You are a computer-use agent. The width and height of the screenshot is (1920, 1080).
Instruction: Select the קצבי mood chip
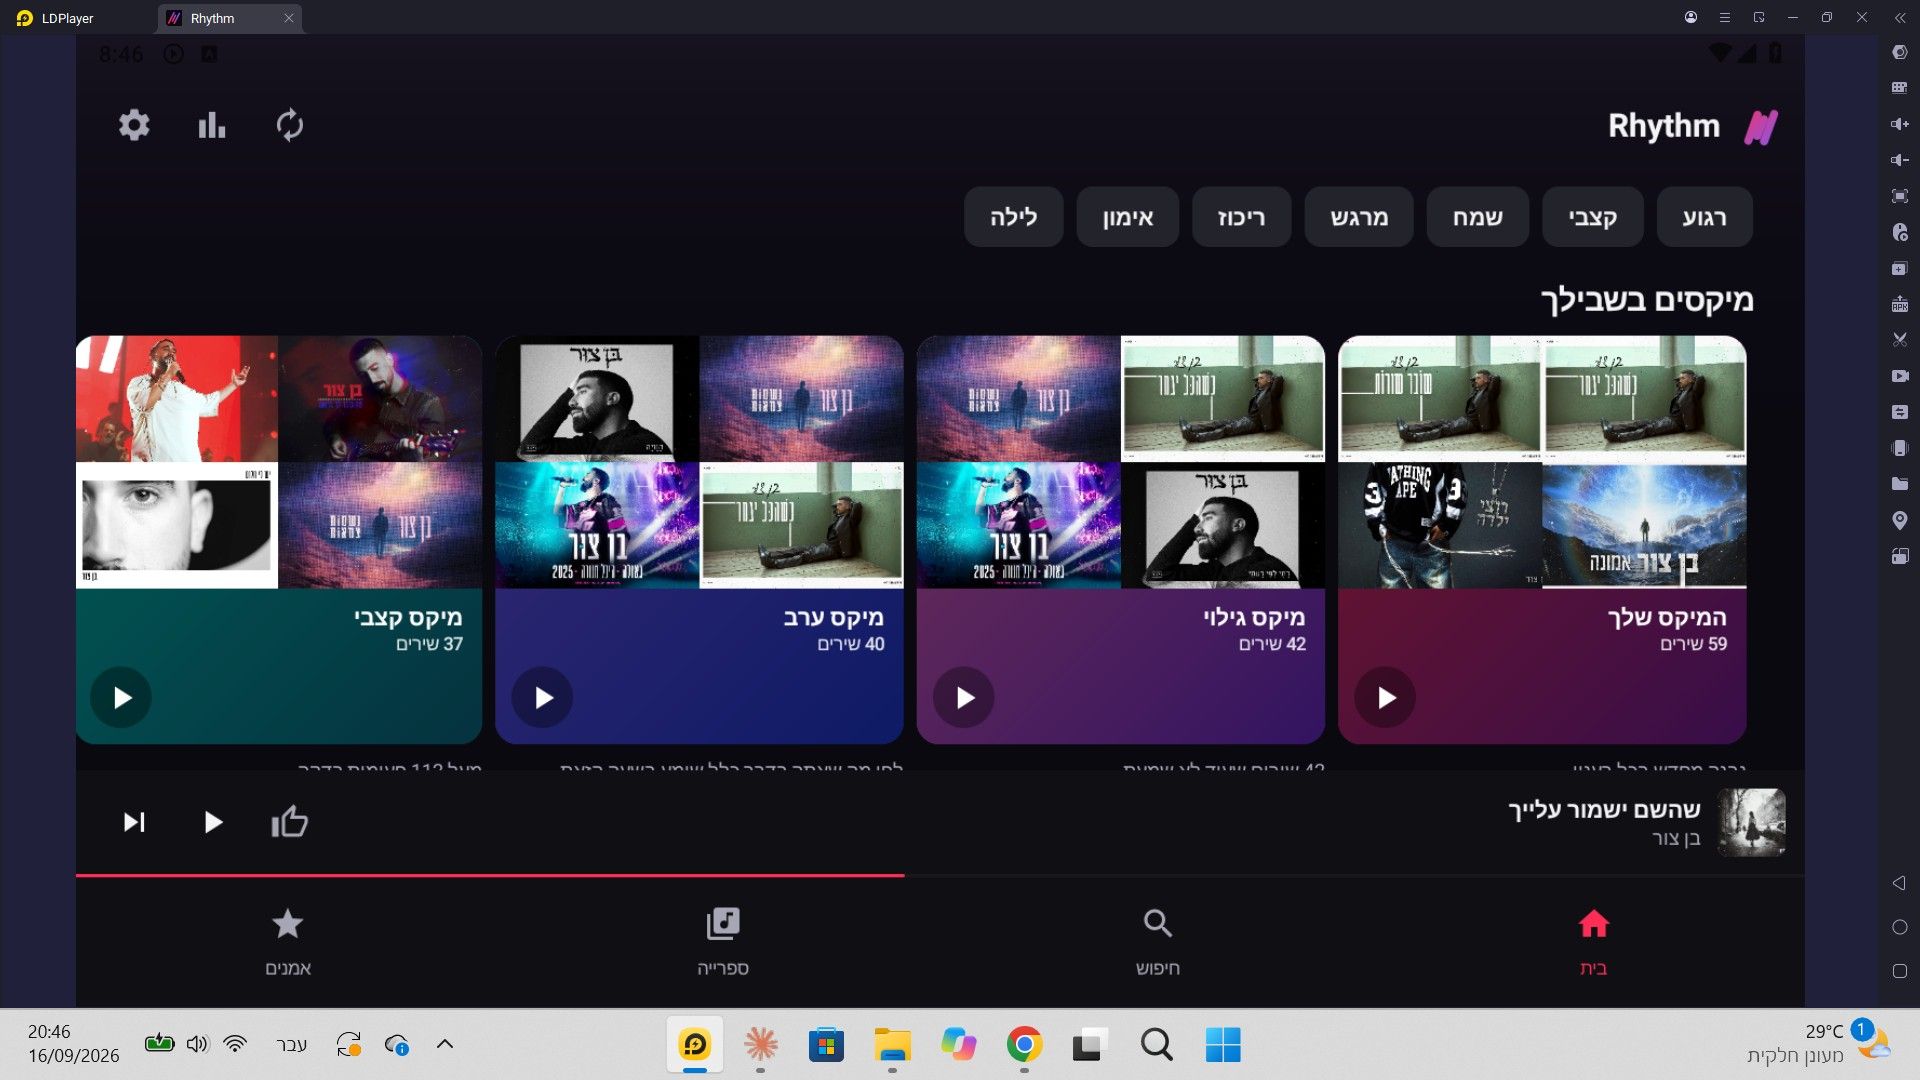(1592, 217)
